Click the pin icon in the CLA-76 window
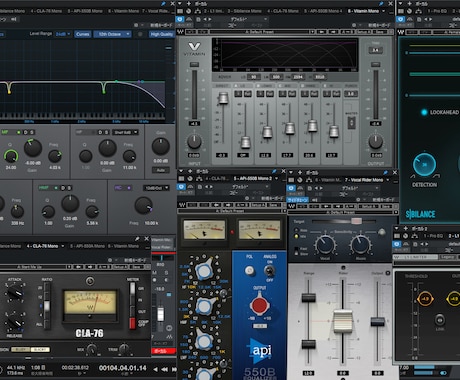Image resolution: width=460 pixels, height=380 pixels. coord(137,239)
